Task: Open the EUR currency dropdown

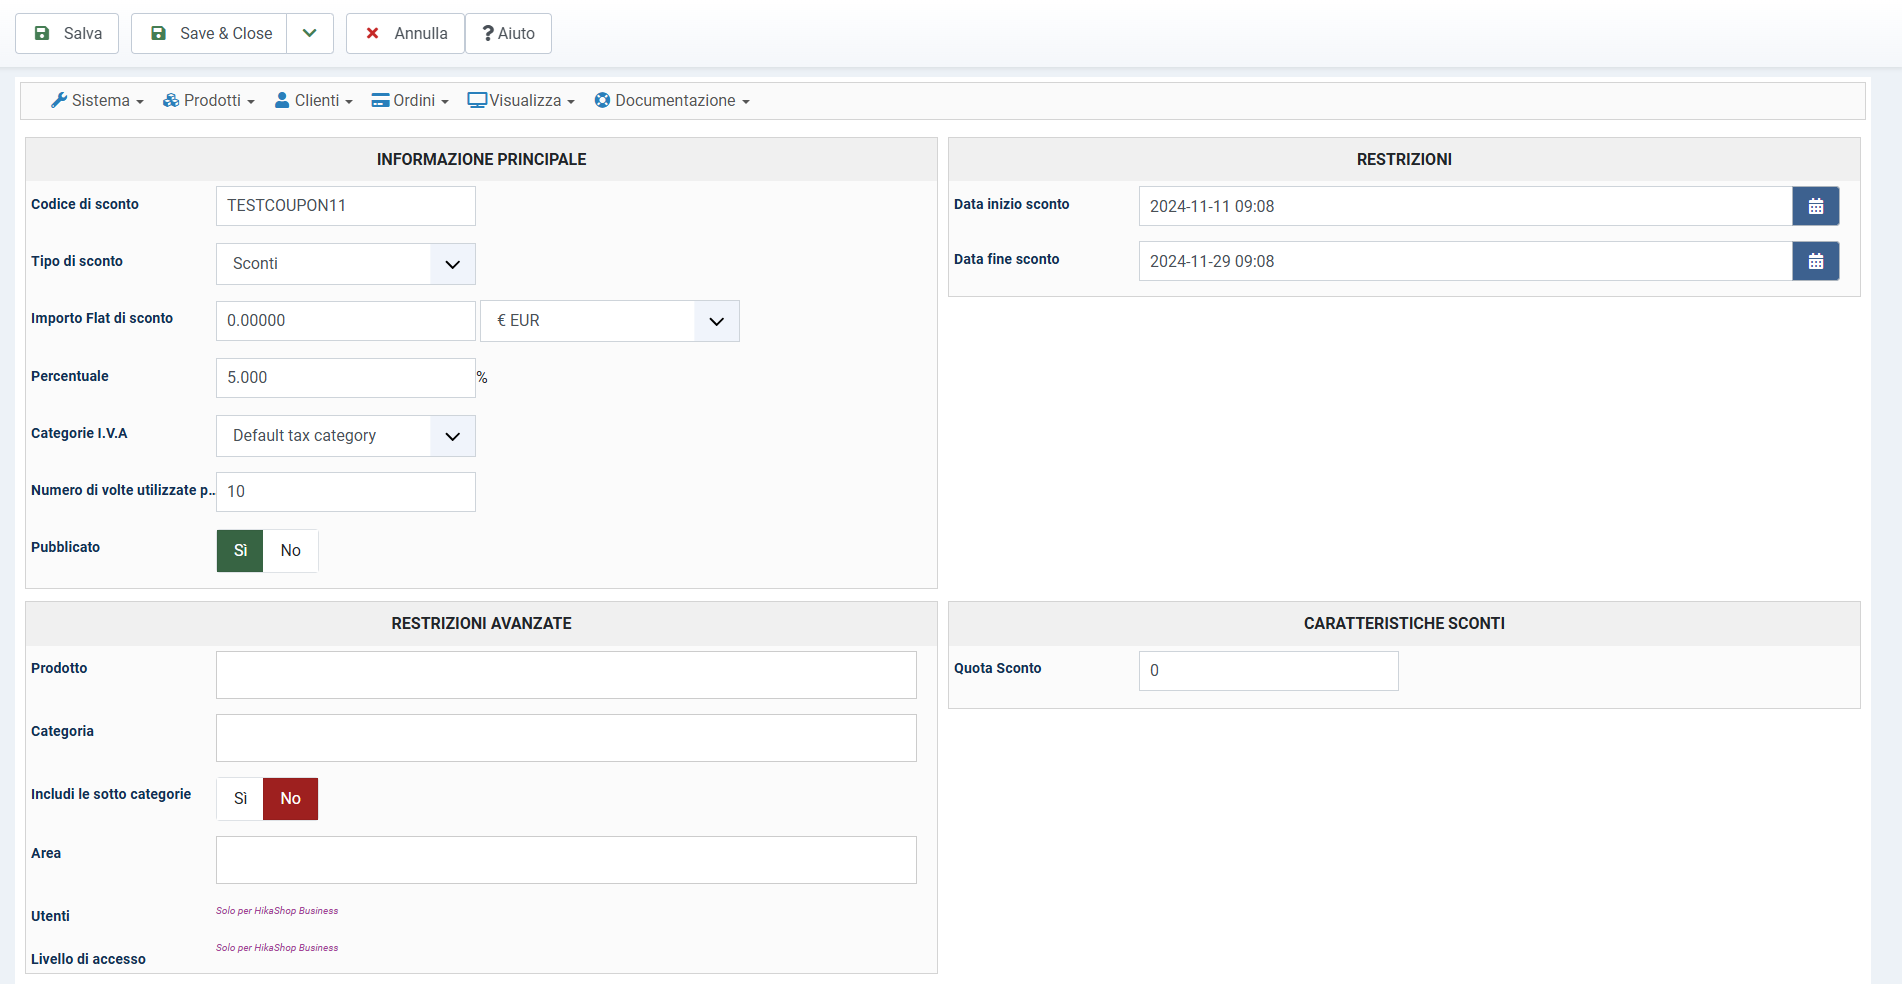Action: (x=609, y=321)
